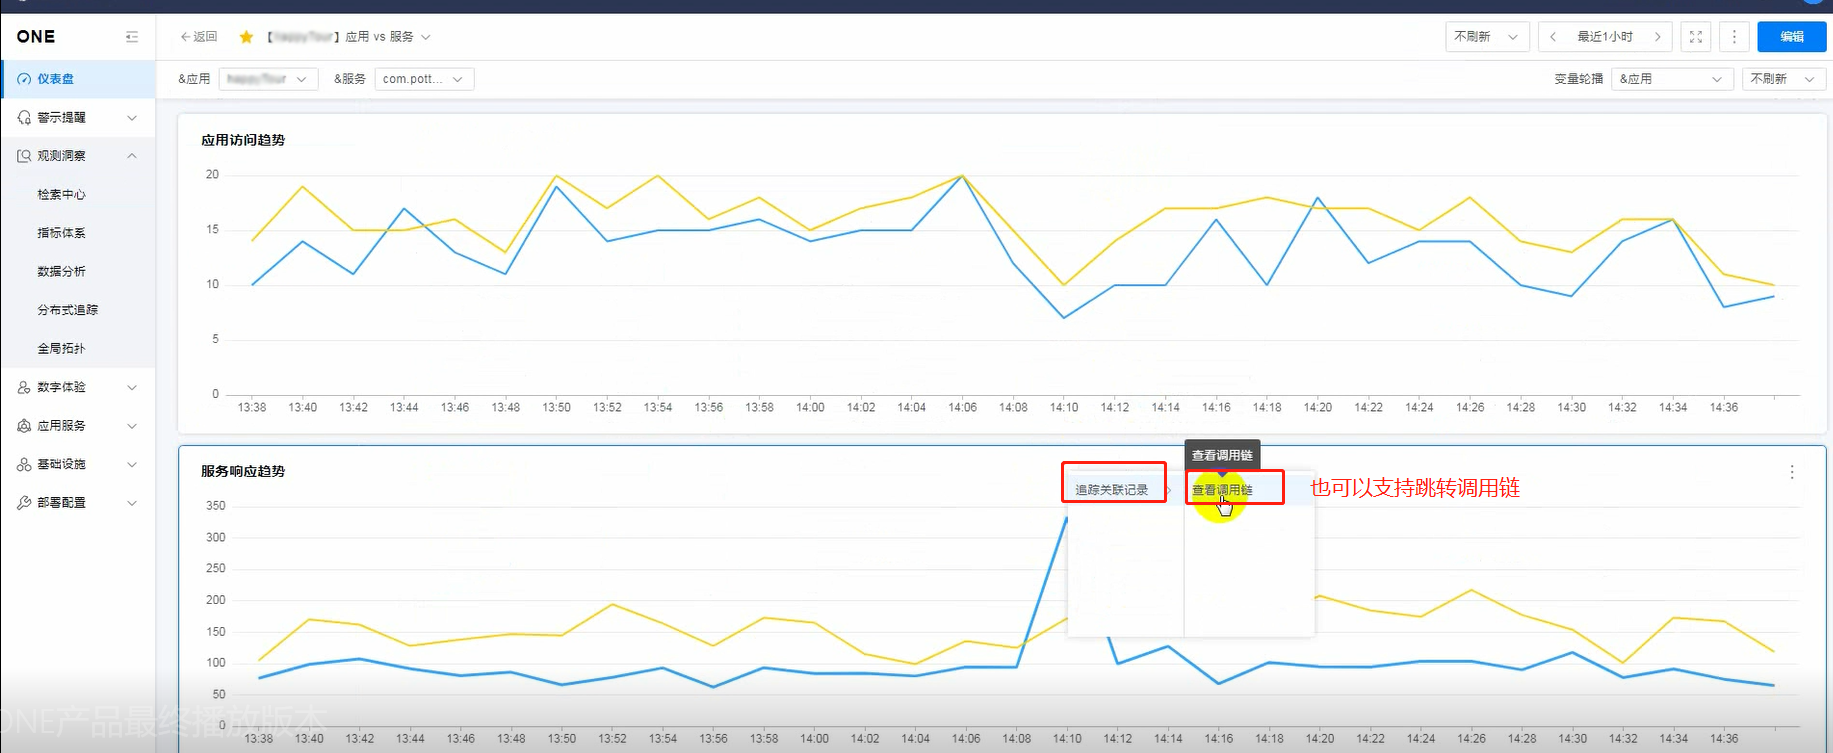Go to previous time range arrow
Screen dimensions: 1833x753
1552,37
